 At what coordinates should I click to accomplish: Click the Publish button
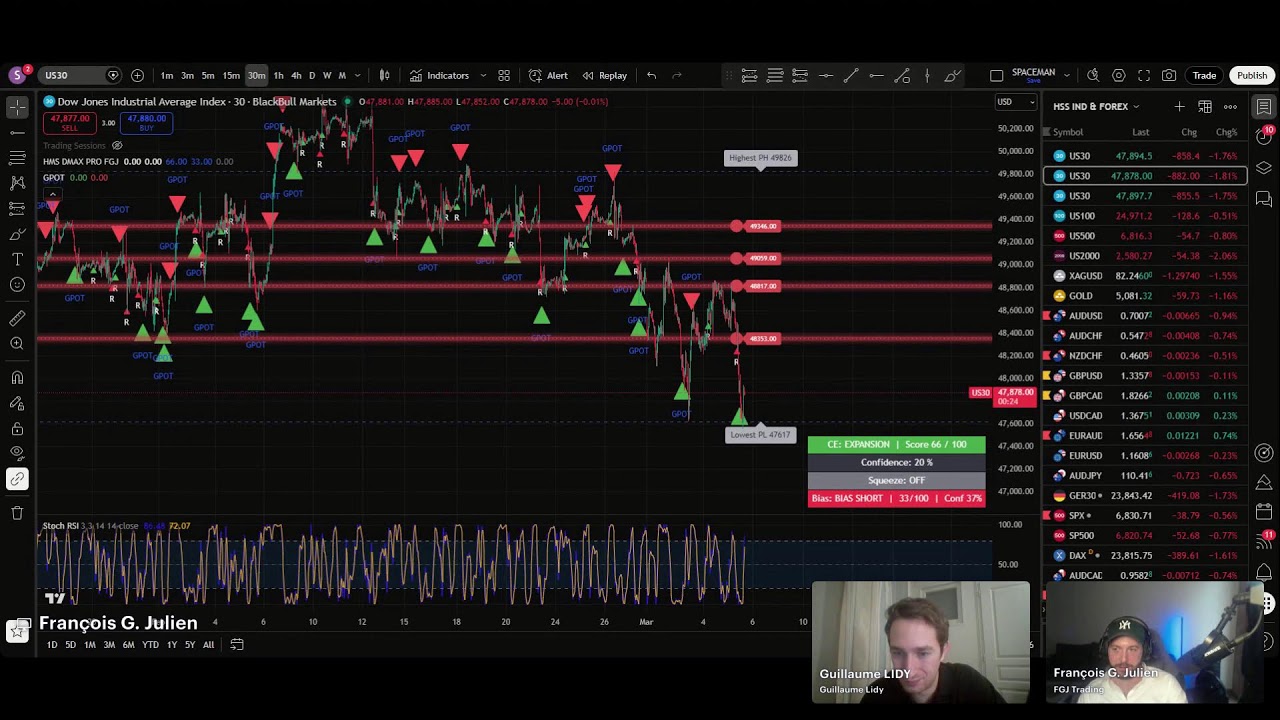[1252, 76]
